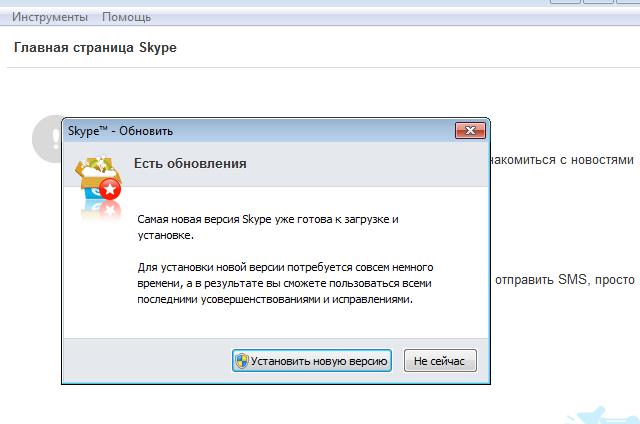Click the paragraph starting with Самая новая версия
This screenshot has height=424, width=640.
click(268, 226)
